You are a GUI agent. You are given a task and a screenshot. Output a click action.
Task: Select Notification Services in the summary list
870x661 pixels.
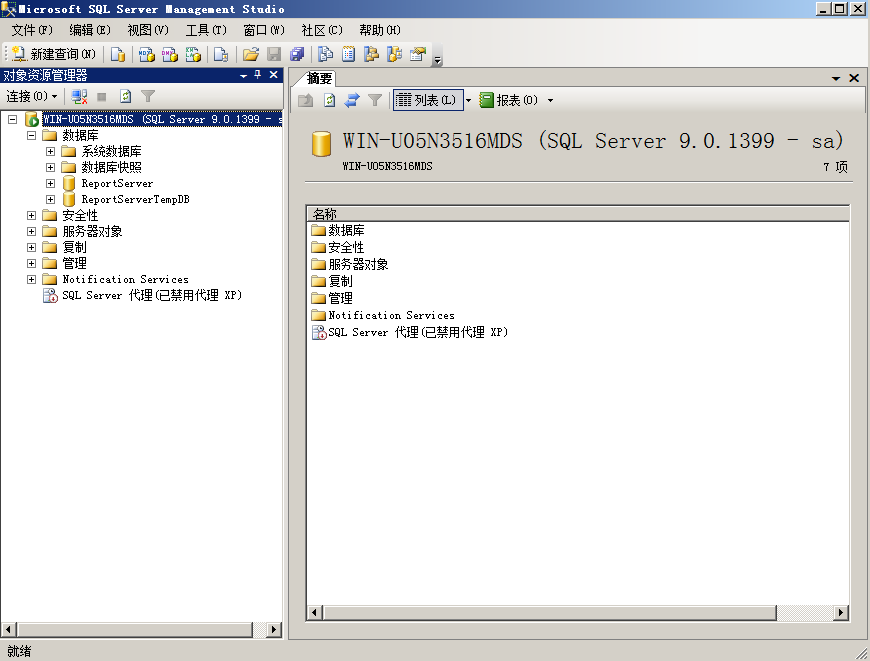pyautogui.click(x=383, y=315)
